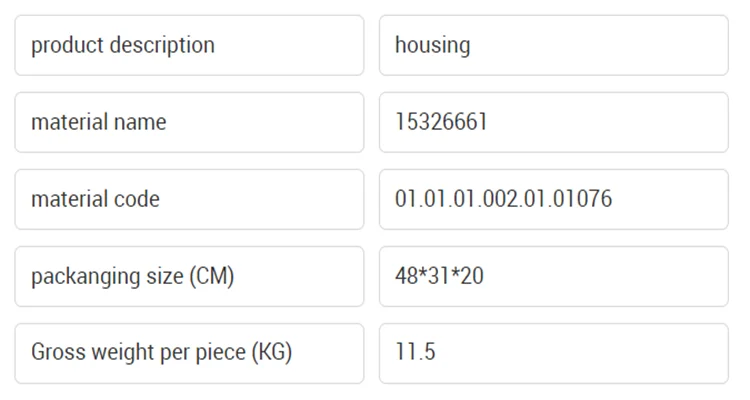Viewport: 750px width, 400px height.
Task: Select the field containing housing
Action: 553,45
